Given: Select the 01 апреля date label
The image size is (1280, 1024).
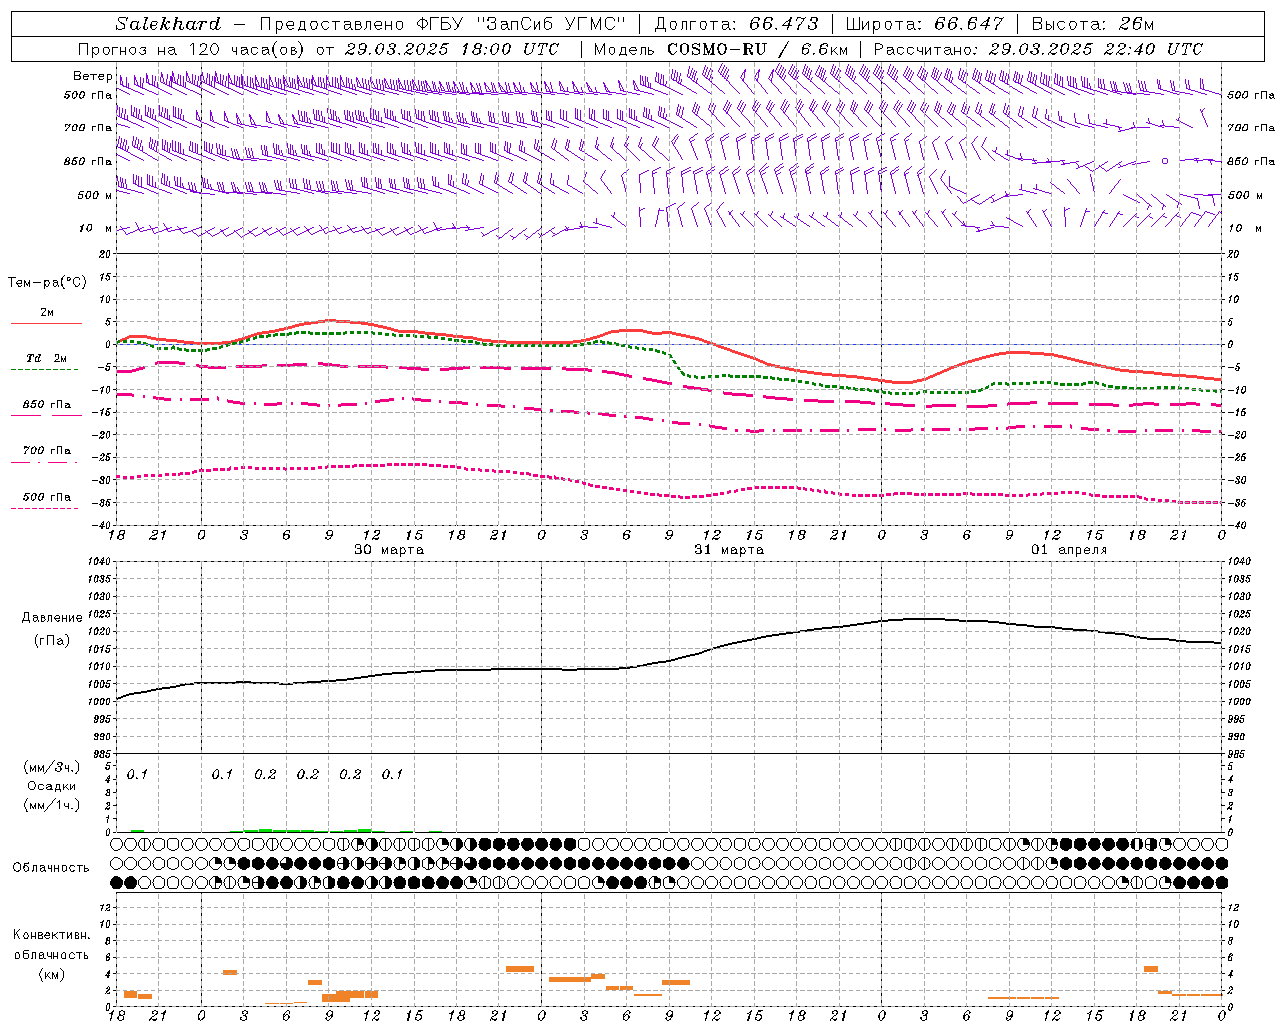Looking at the screenshot, I should coord(1069,550).
